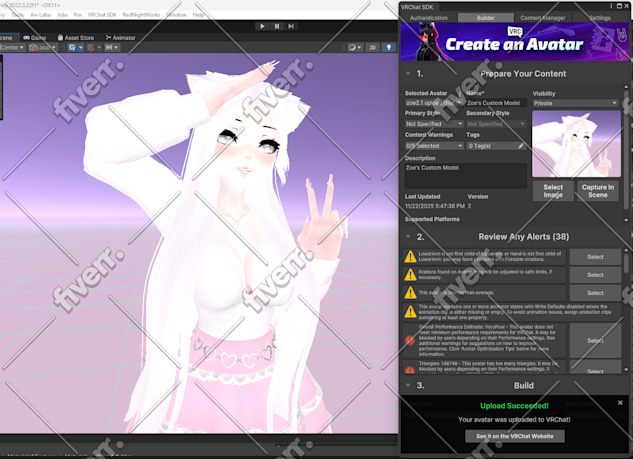Viewport: 633px width, 459px height.
Task: Select the Builder tab in VRChat SDK
Action: (486, 18)
